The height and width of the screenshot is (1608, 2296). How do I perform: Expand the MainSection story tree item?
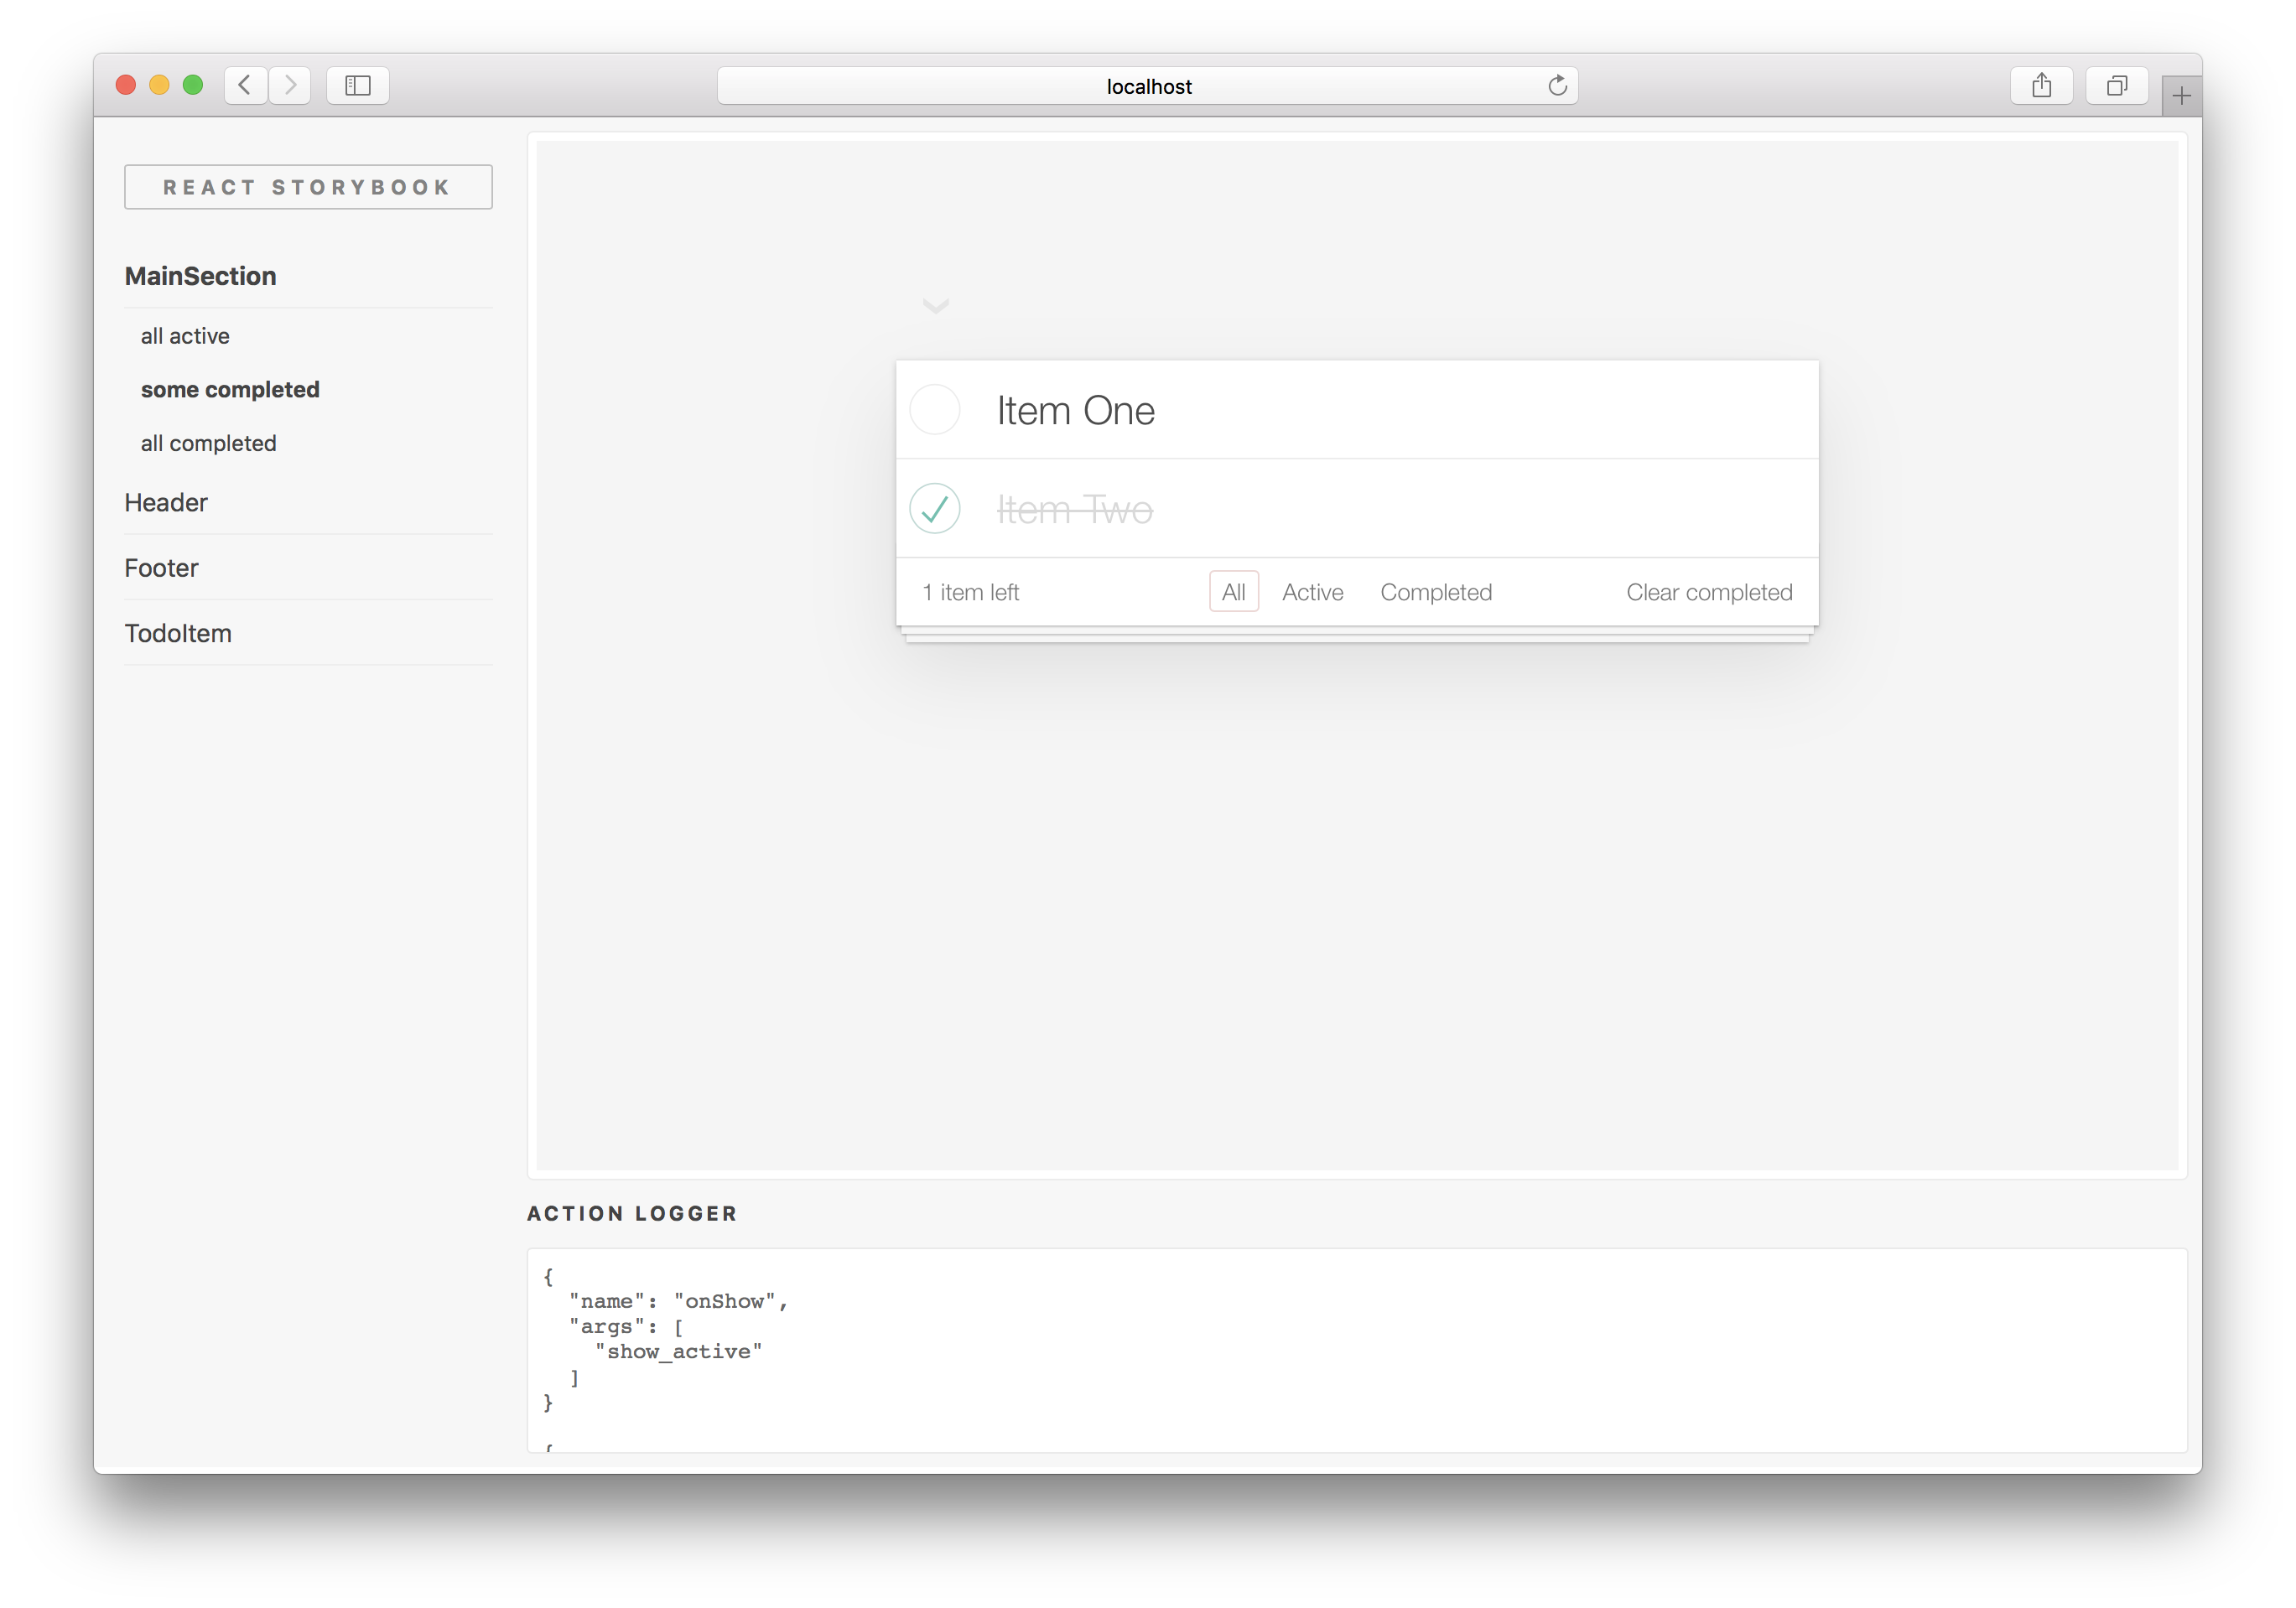(199, 276)
